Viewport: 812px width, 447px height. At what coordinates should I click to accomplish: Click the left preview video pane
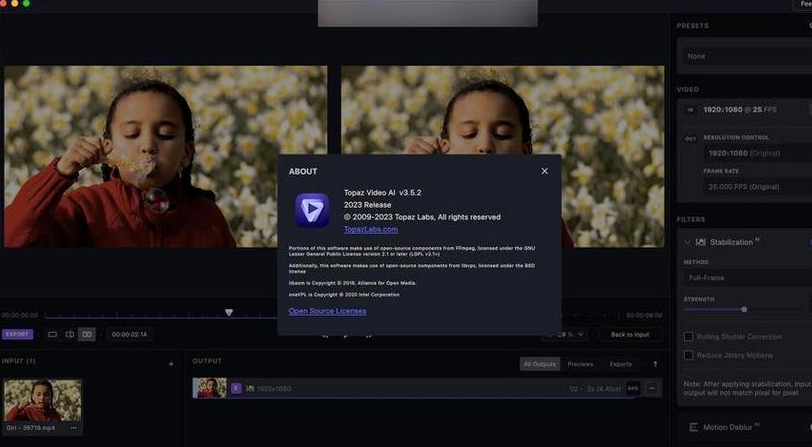pyautogui.click(x=166, y=156)
